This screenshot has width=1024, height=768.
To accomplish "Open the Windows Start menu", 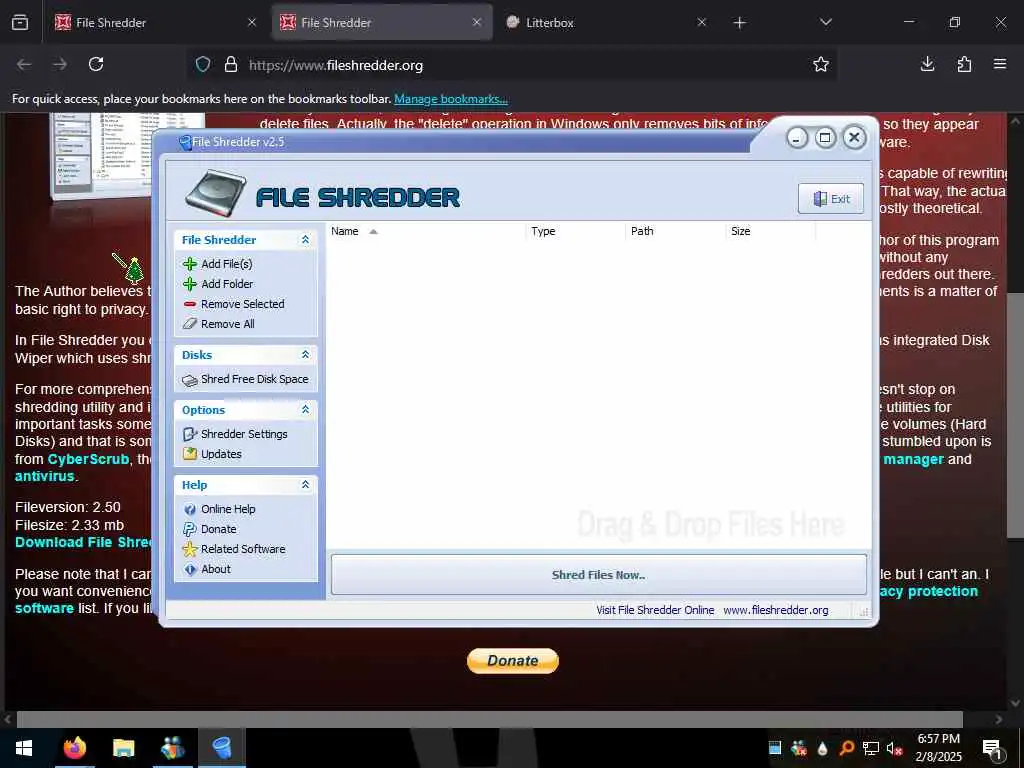I will pos(24,748).
